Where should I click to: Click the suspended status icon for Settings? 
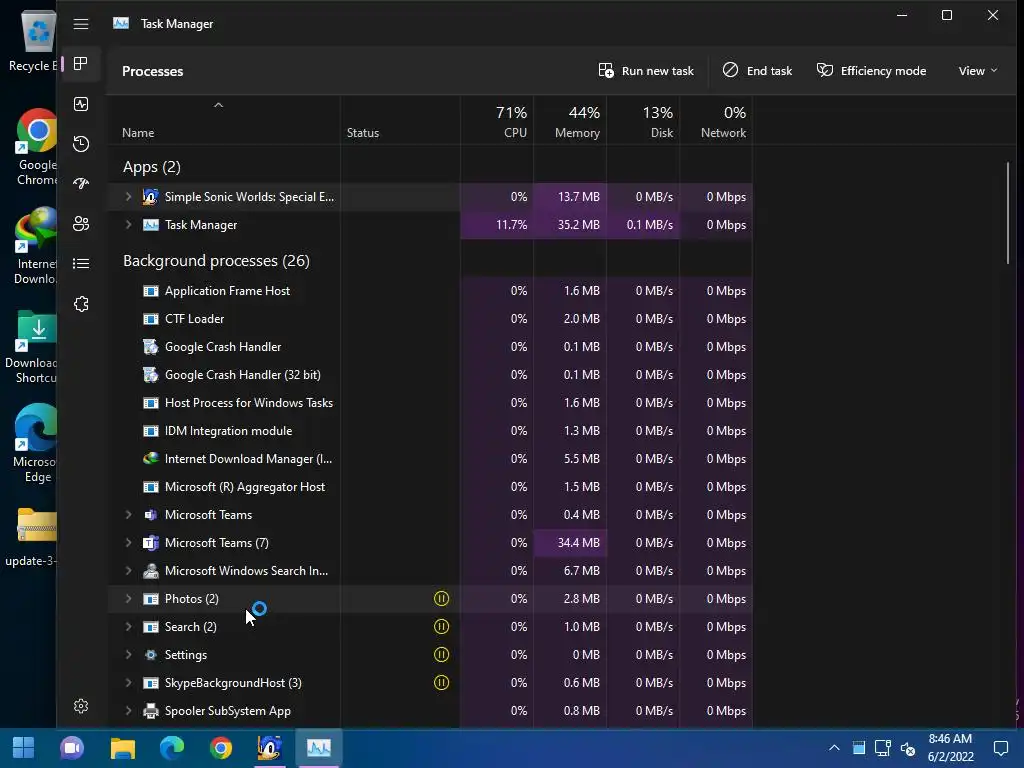[441, 654]
